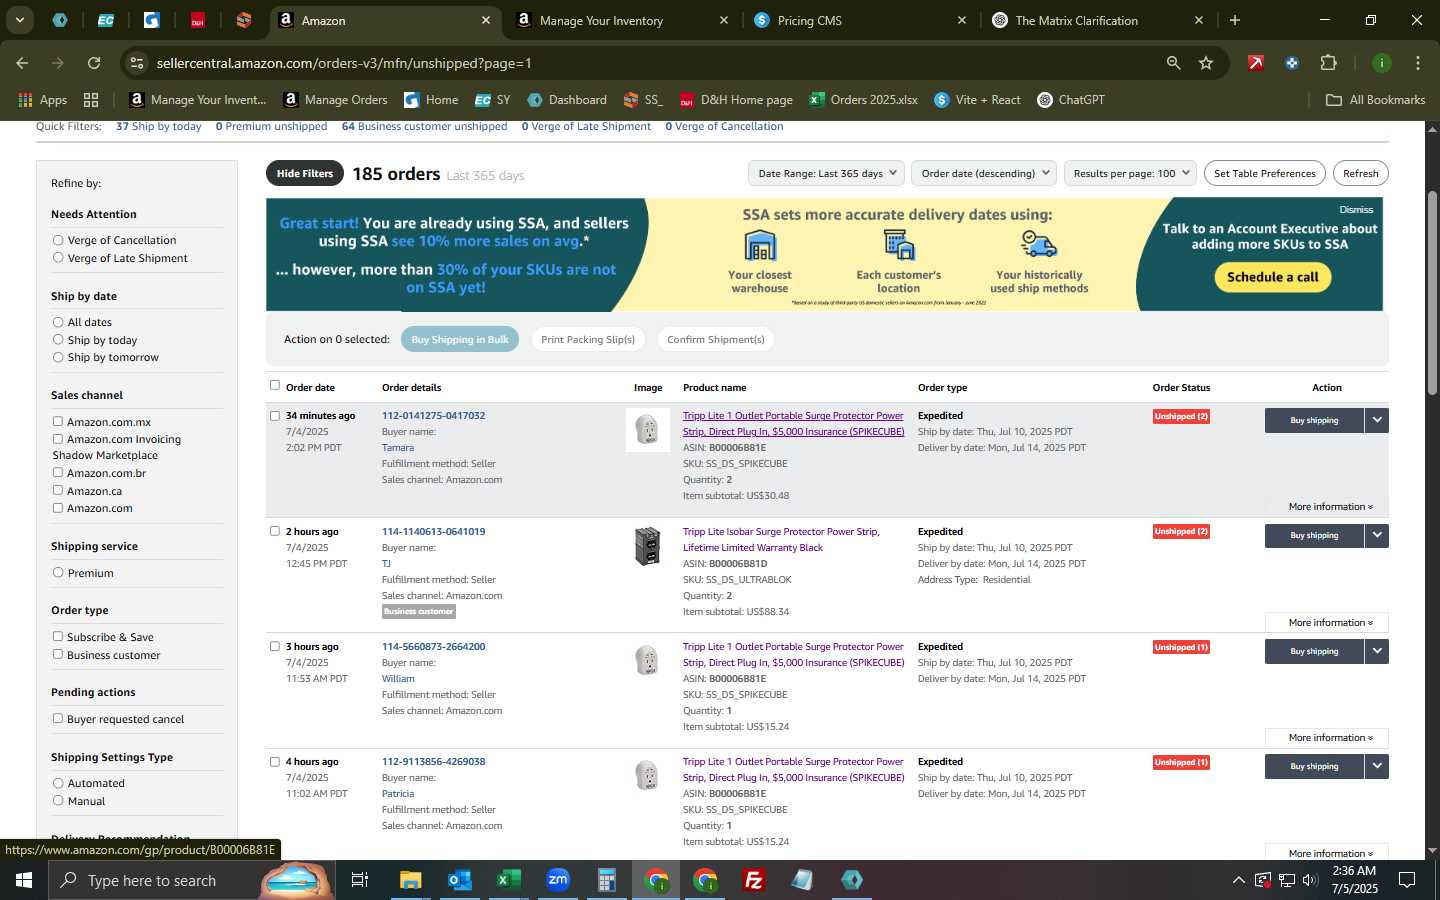The width and height of the screenshot is (1440, 900).
Task: Switch to The Matrix Clarification tab
Action: (1099, 20)
